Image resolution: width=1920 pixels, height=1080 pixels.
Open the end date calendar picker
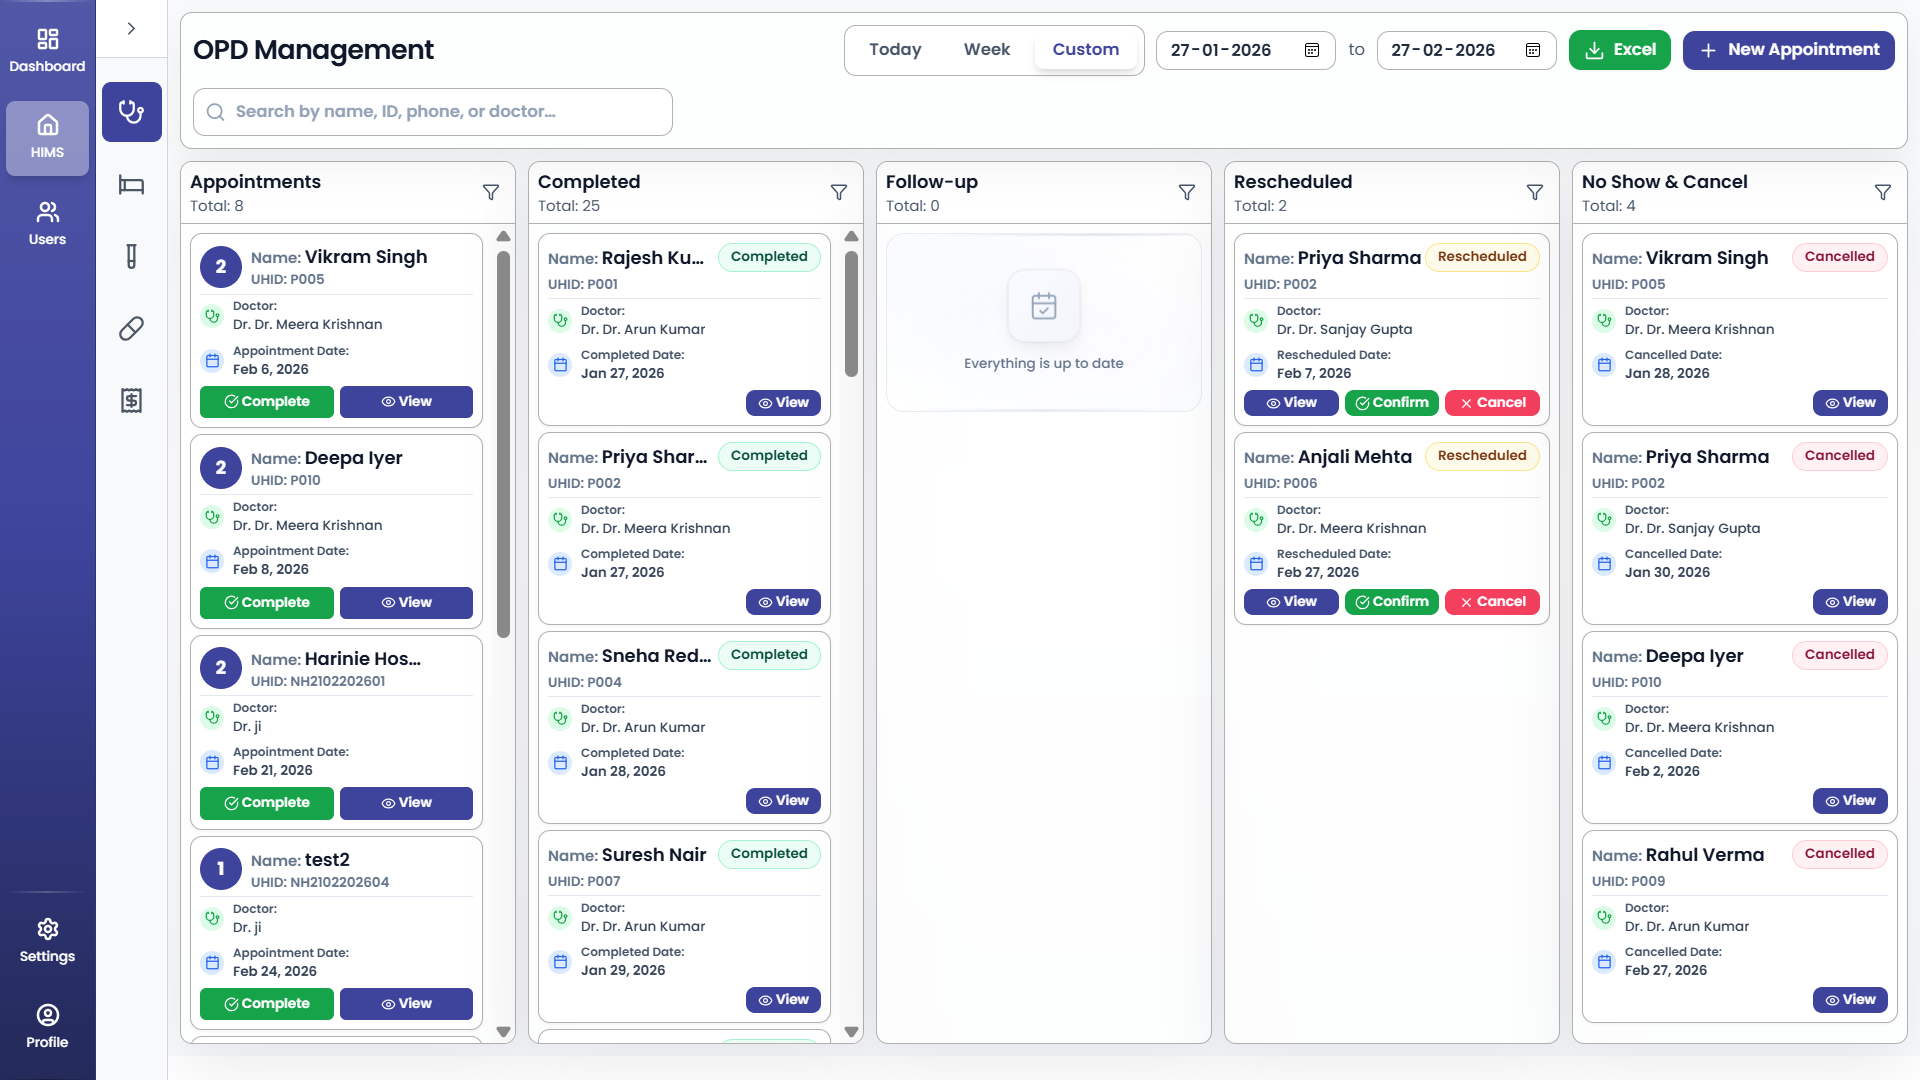coord(1532,50)
